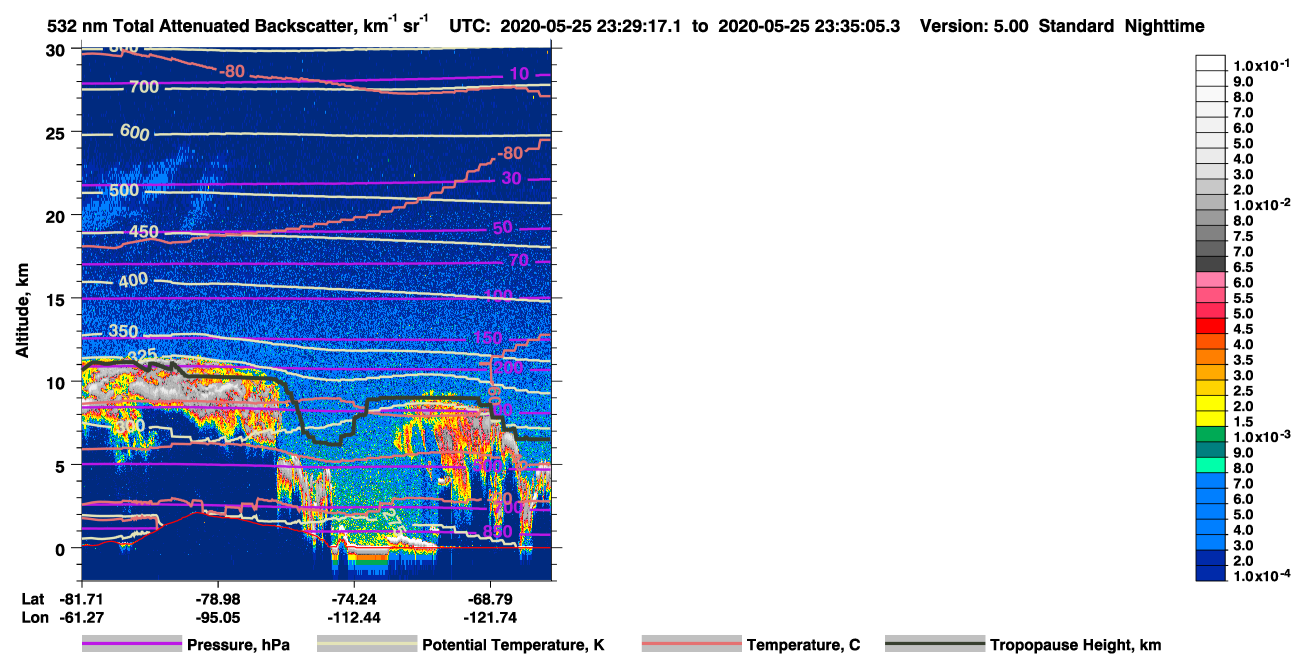Click the color bar label '1.0x10⁻²'

point(1262,204)
